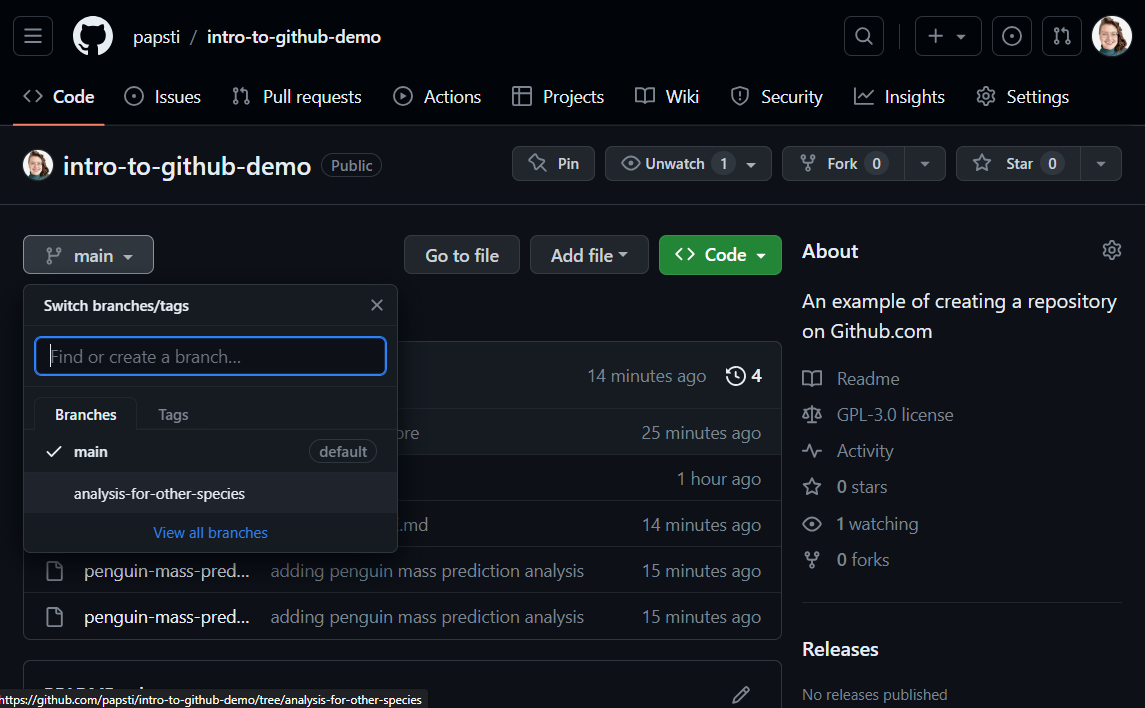Select the main branch in the list
Viewport: 1145px width, 708px height.
click(x=91, y=452)
